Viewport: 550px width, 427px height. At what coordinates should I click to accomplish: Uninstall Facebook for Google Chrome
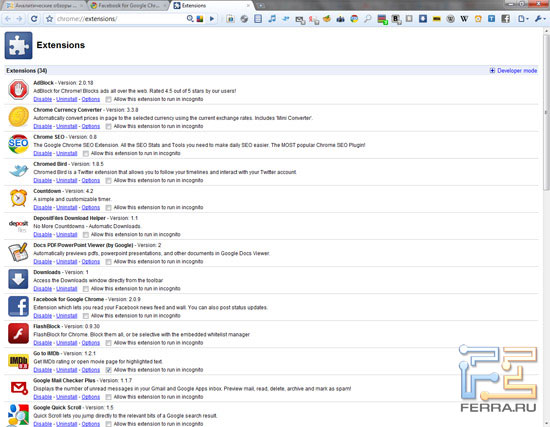pyautogui.click(x=67, y=316)
